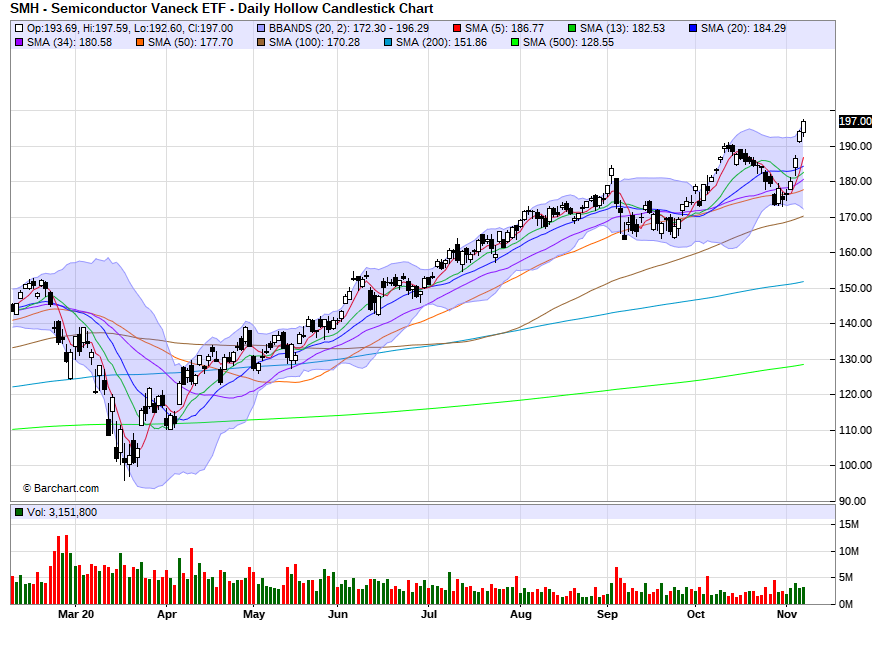Click the 100.00 price axis label
The height and width of the screenshot is (645, 877).
[855, 465]
